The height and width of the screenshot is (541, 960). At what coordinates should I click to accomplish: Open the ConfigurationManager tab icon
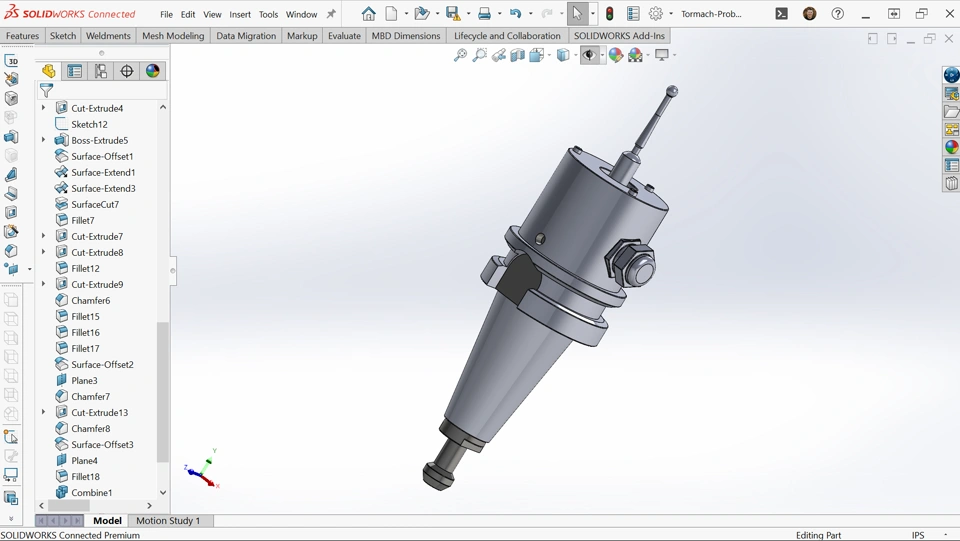(x=101, y=71)
